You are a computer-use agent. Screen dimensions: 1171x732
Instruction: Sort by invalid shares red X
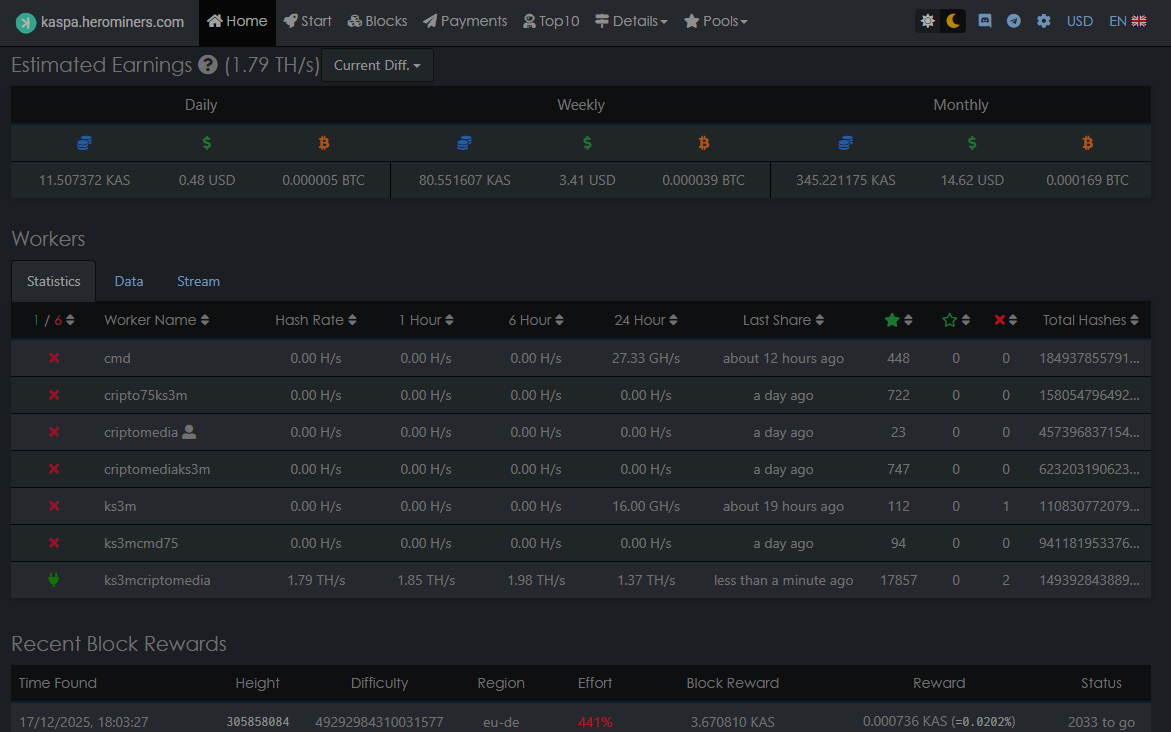[x=1006, y=320]
